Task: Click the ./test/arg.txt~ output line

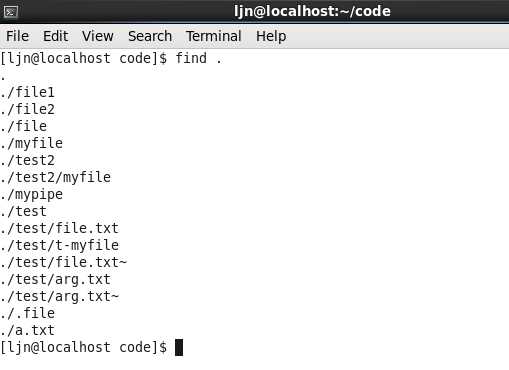Action: (59, 296)
